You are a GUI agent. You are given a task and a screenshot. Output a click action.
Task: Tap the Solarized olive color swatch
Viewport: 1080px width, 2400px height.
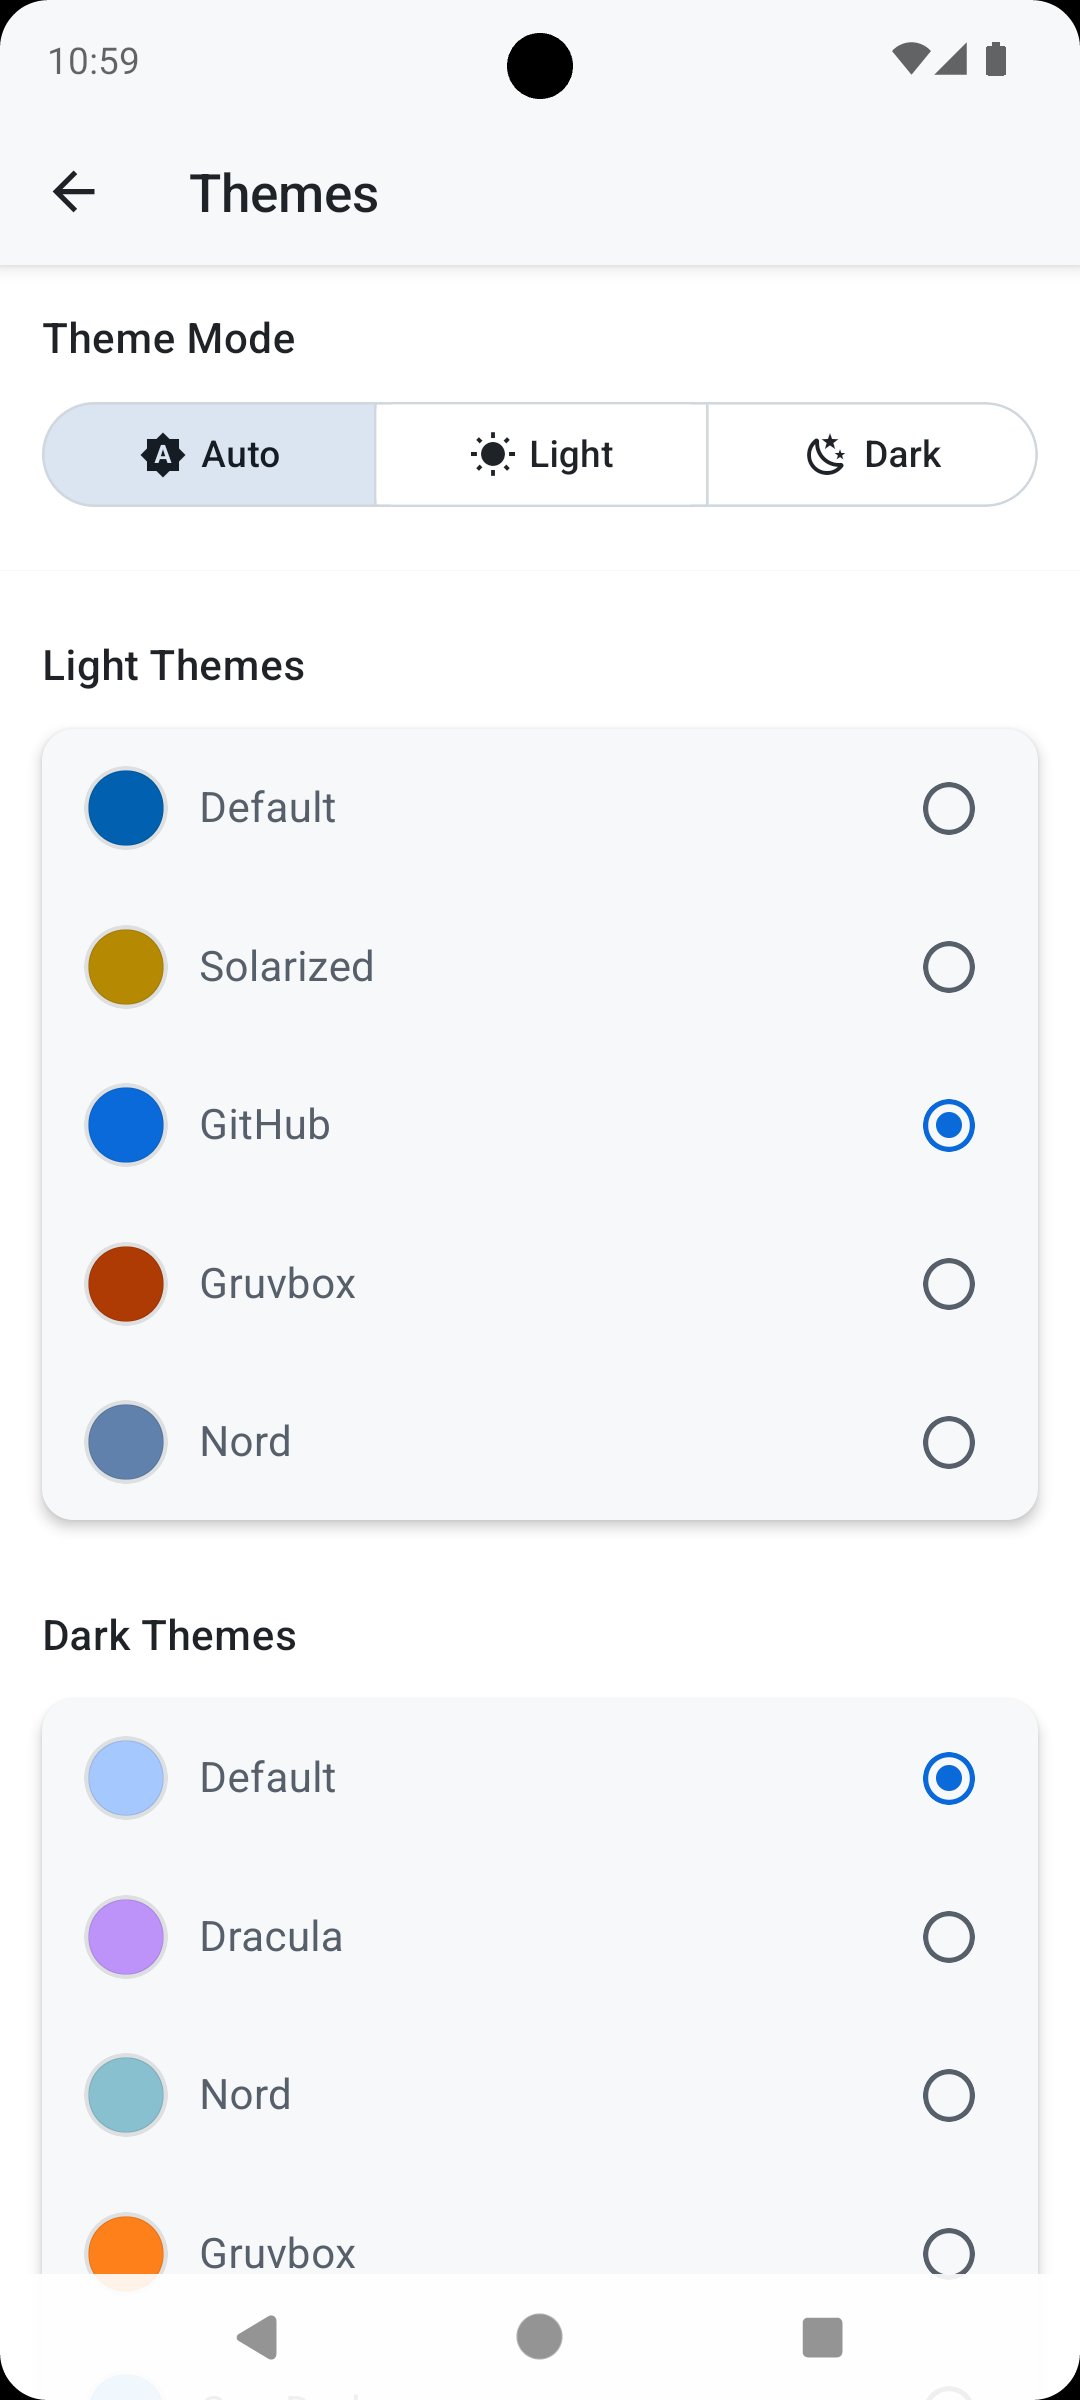coord(125,966)
